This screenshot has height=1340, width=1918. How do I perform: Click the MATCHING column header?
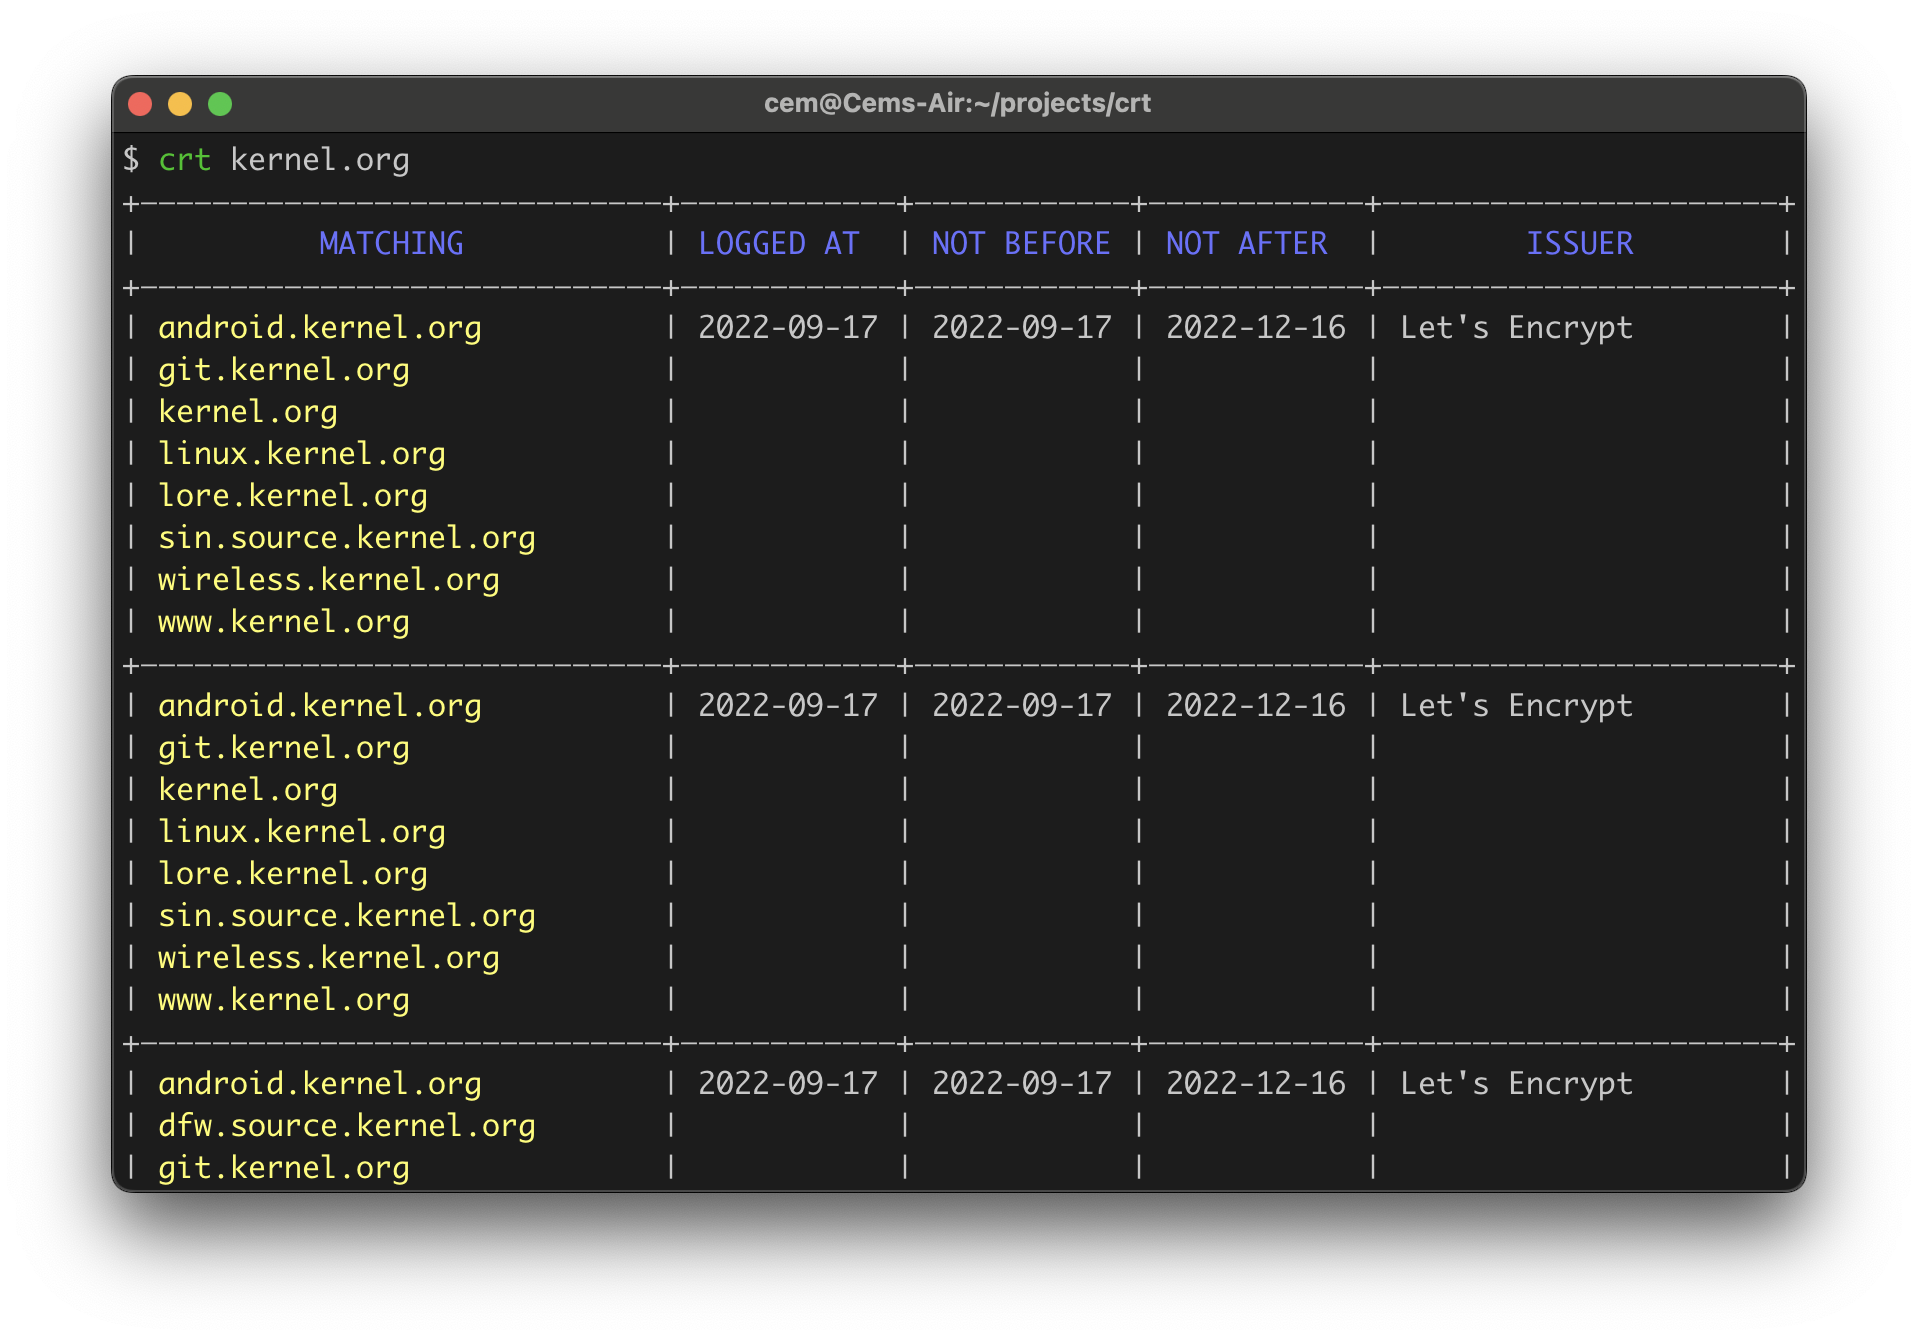391,243
